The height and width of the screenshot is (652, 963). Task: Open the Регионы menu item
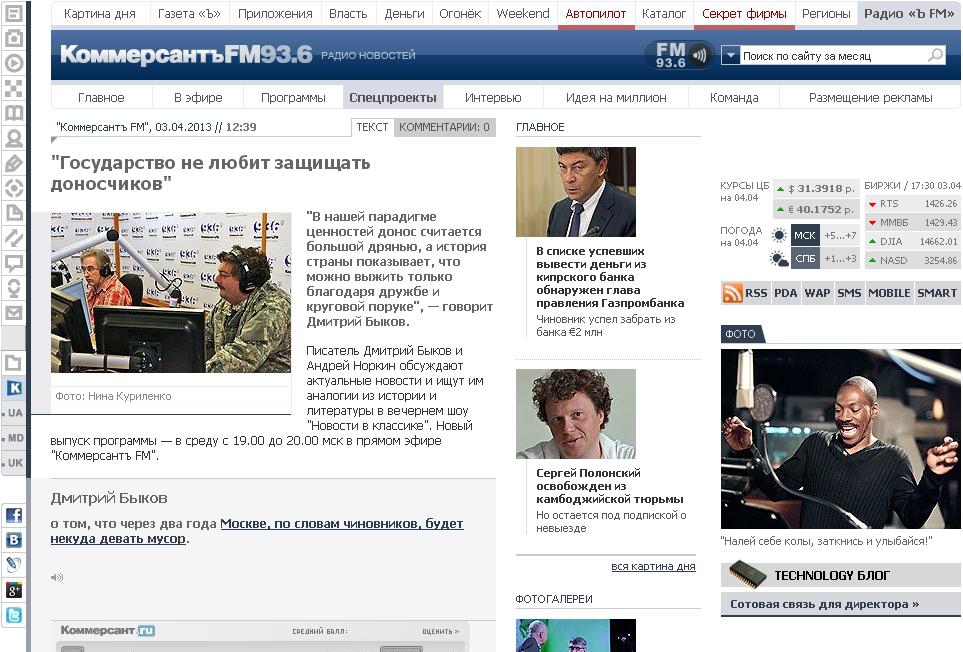pyautogui.click(x=826, y=14)
